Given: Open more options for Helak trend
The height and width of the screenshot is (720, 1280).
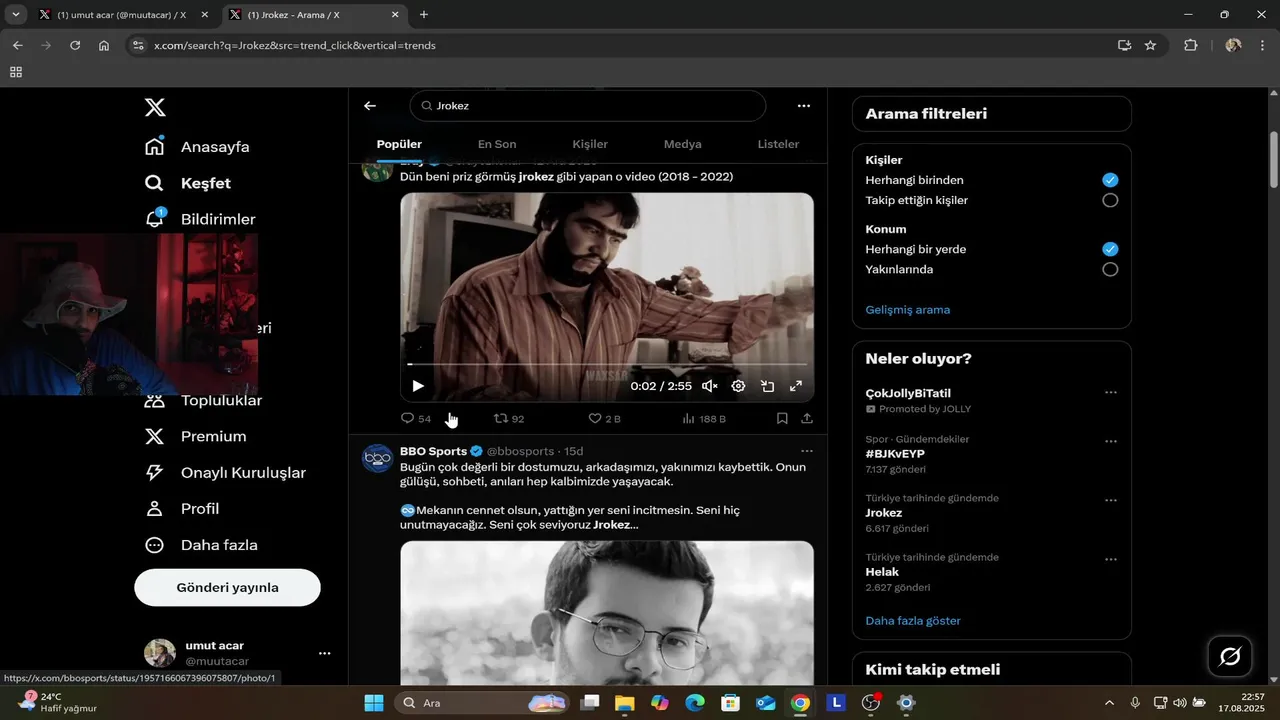Looking at the screenshot, I should tap(1110, 559).
